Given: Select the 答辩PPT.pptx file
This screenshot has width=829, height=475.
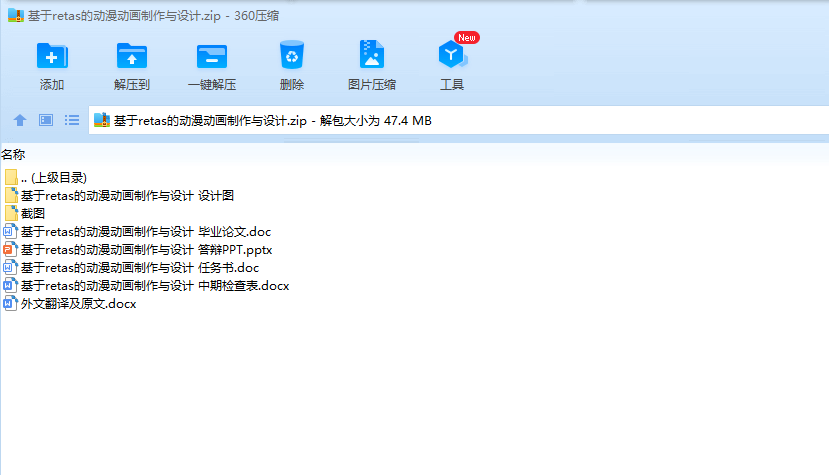Looking at the screenshot, I should [x=138, y=250].
